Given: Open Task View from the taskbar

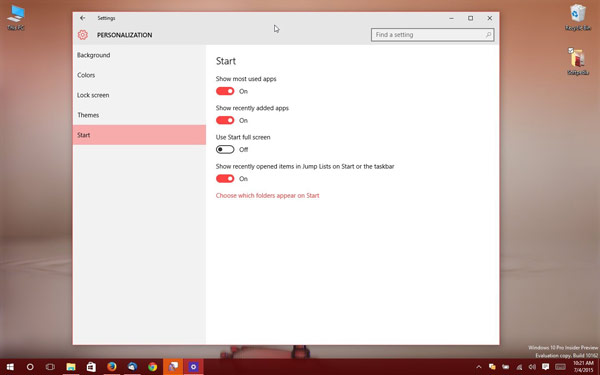Looking at the screenshot, I should pos(50,367).
